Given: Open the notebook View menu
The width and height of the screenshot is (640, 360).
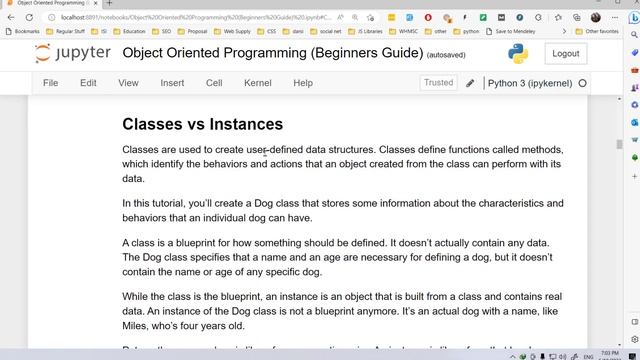Looking at the screenshot, I should [x=128, y=83].
